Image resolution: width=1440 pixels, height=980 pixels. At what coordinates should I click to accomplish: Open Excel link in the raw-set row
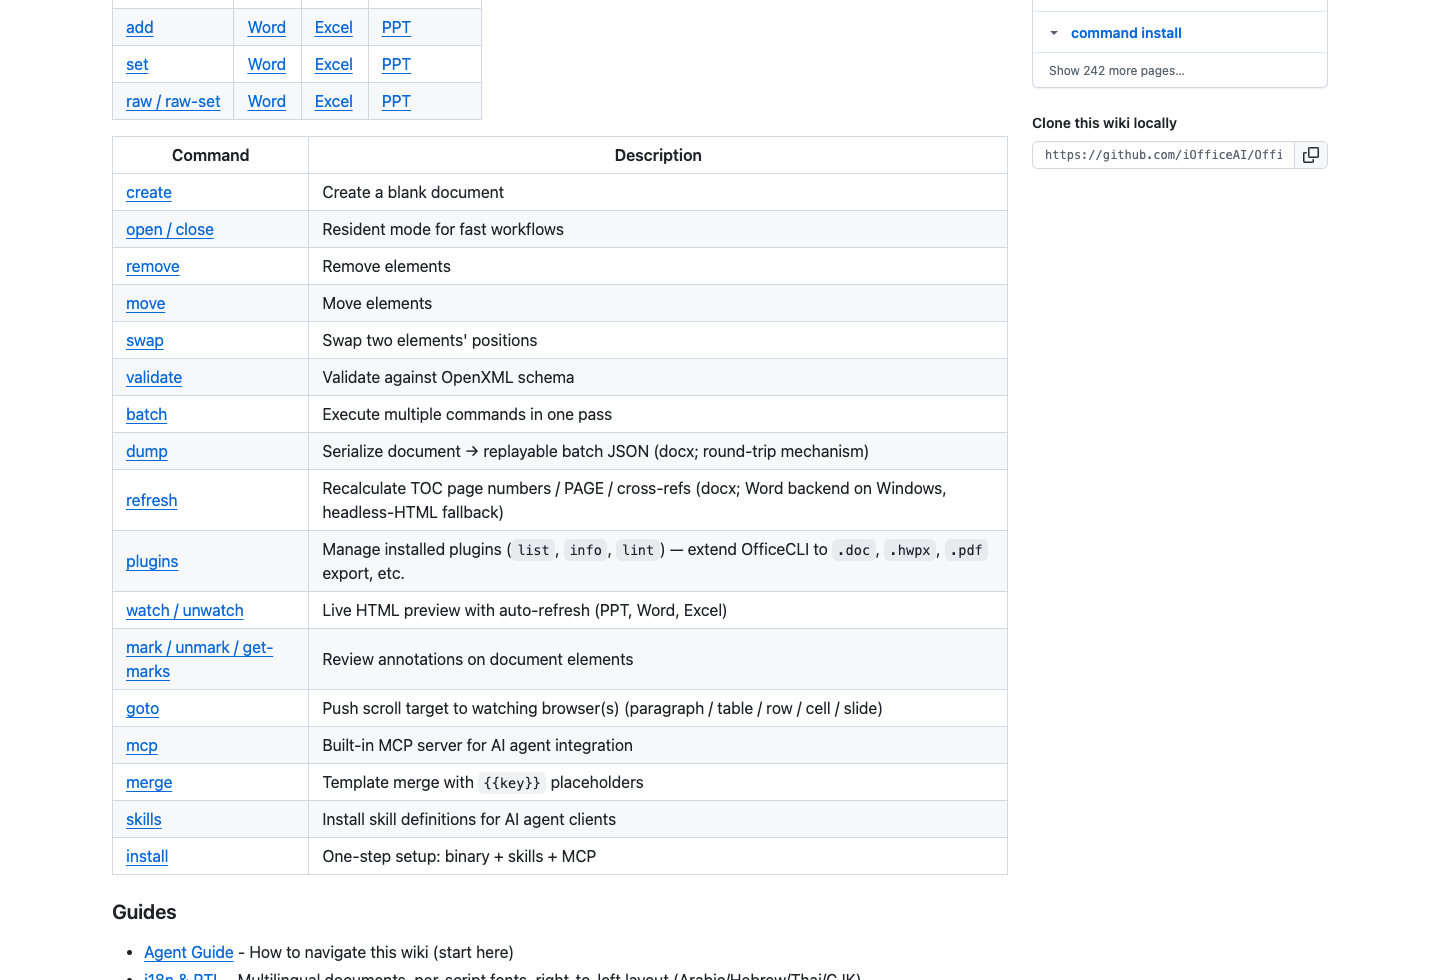coord(334,102)
